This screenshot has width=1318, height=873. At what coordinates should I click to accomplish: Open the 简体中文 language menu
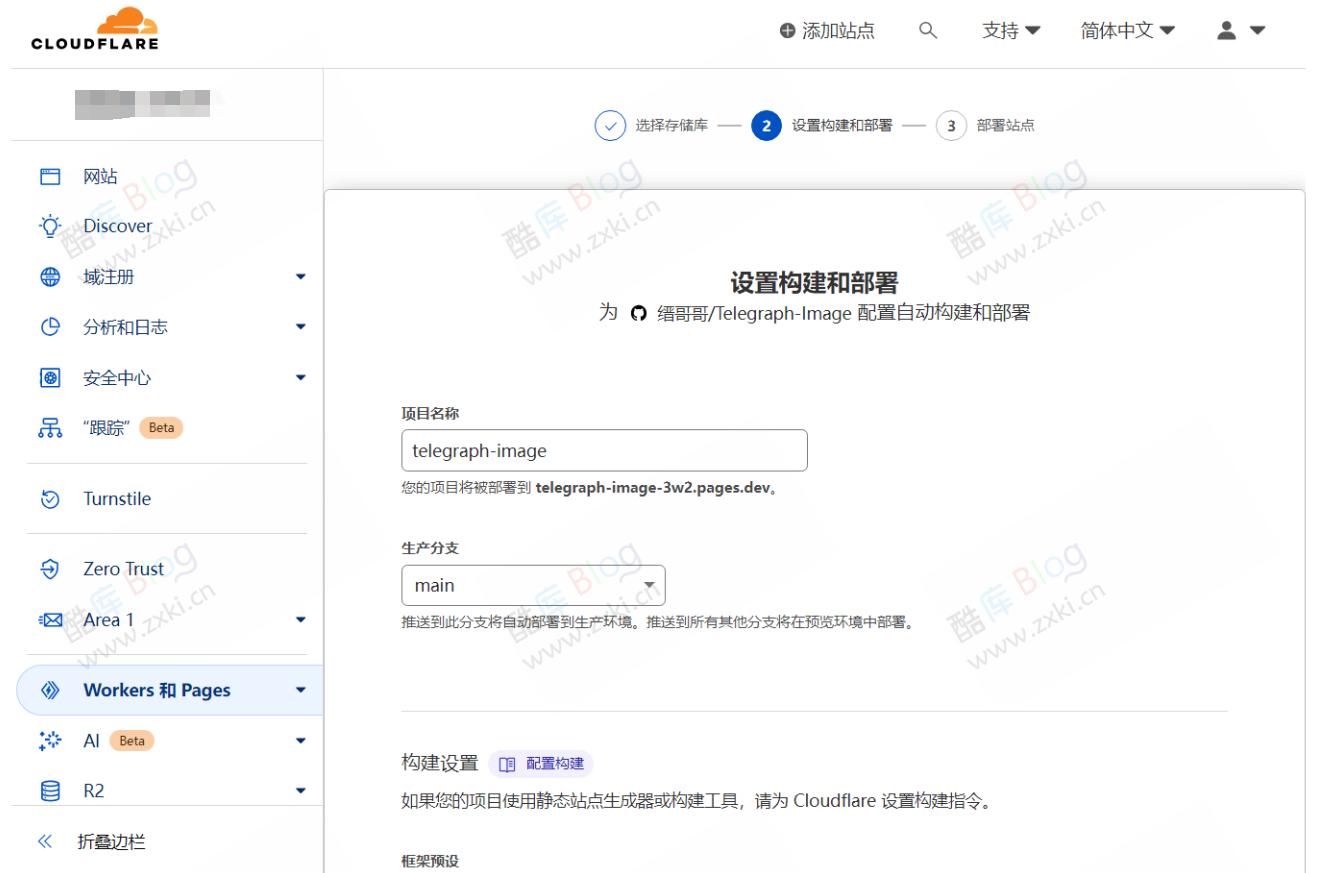(x=1121, y=30)
